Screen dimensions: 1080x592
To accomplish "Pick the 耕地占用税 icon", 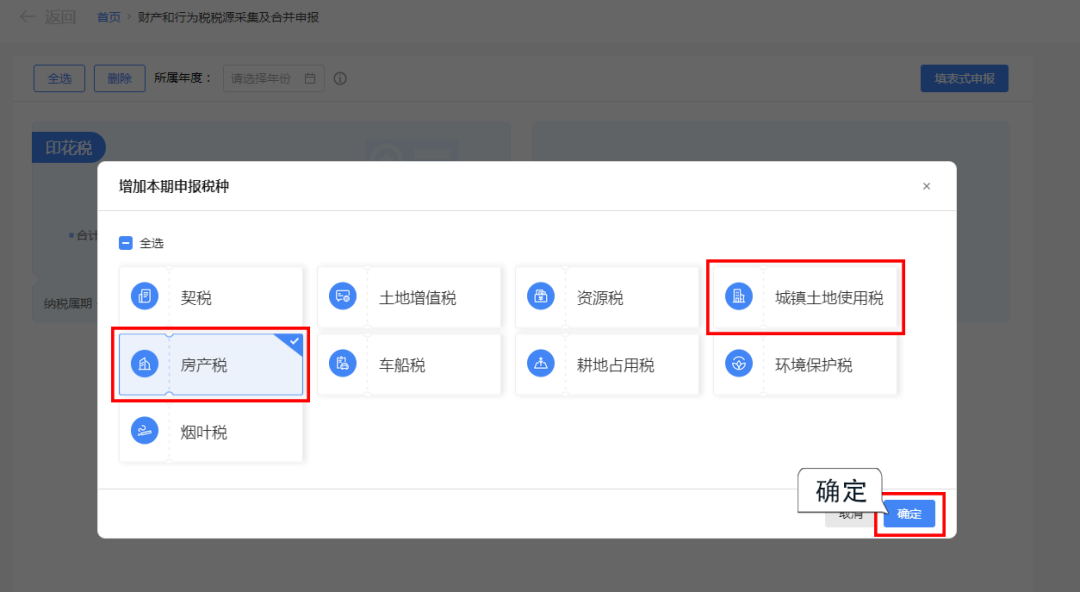I will [x=541, y=363].
